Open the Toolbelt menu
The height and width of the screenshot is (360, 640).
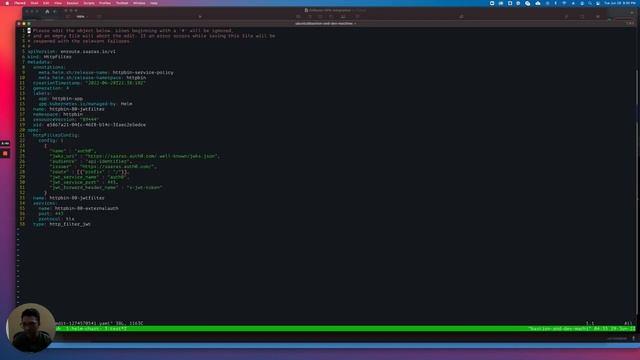pyautogui.click(x=122, y=3)
